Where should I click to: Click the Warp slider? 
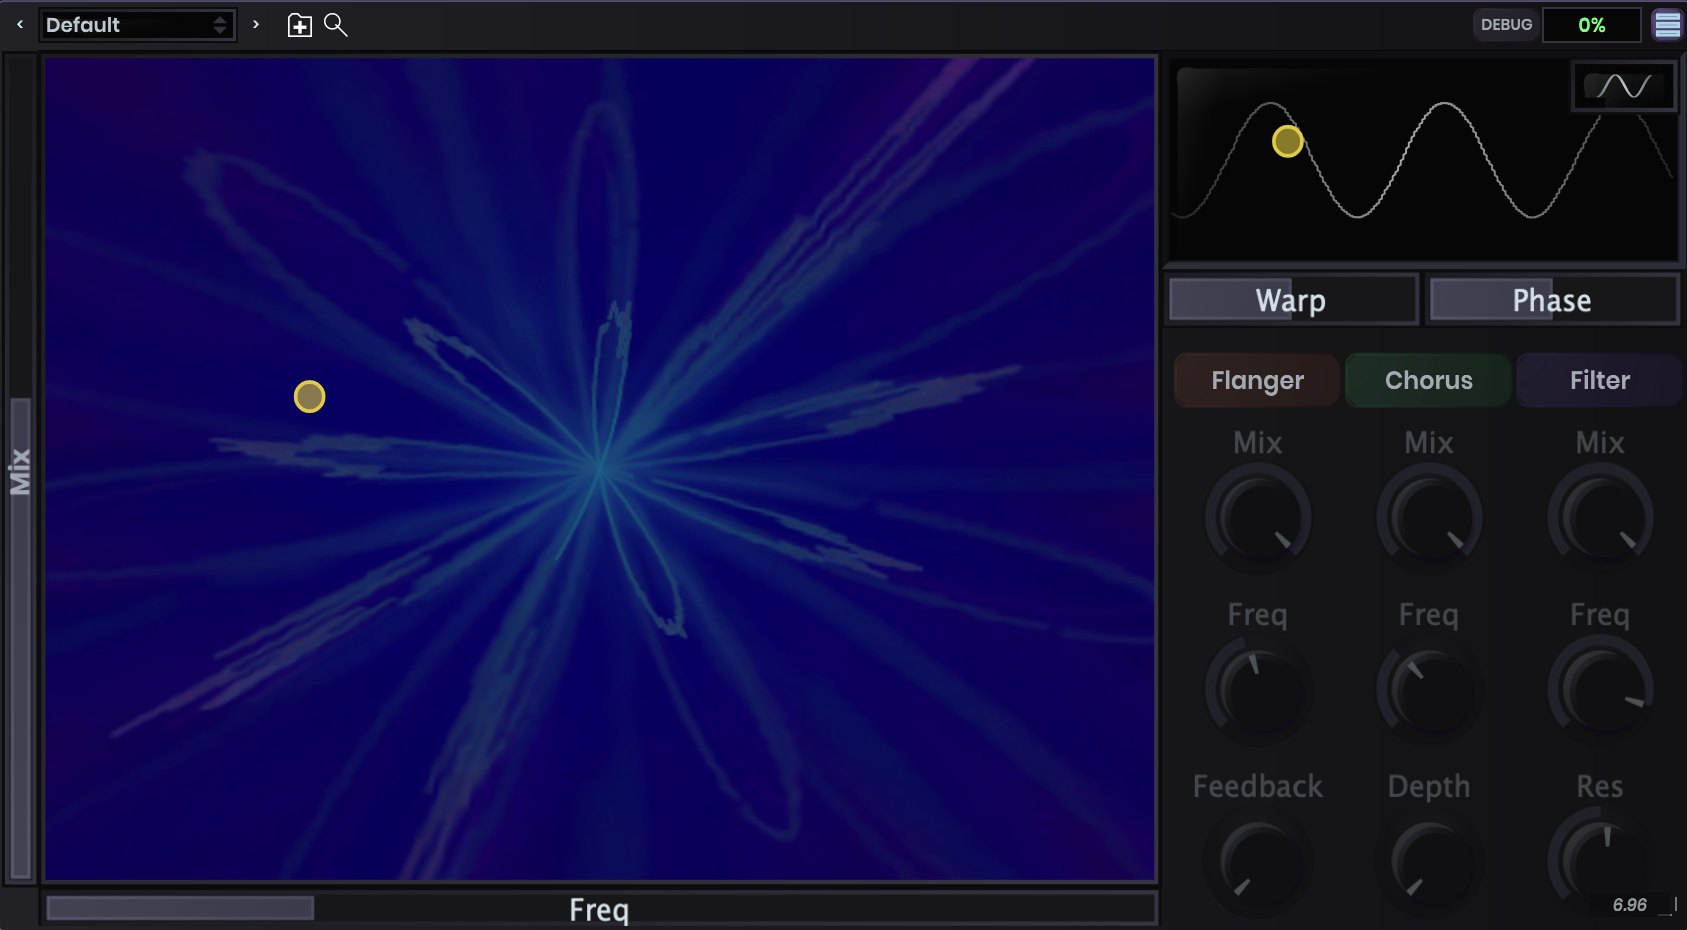point(1292,300)
